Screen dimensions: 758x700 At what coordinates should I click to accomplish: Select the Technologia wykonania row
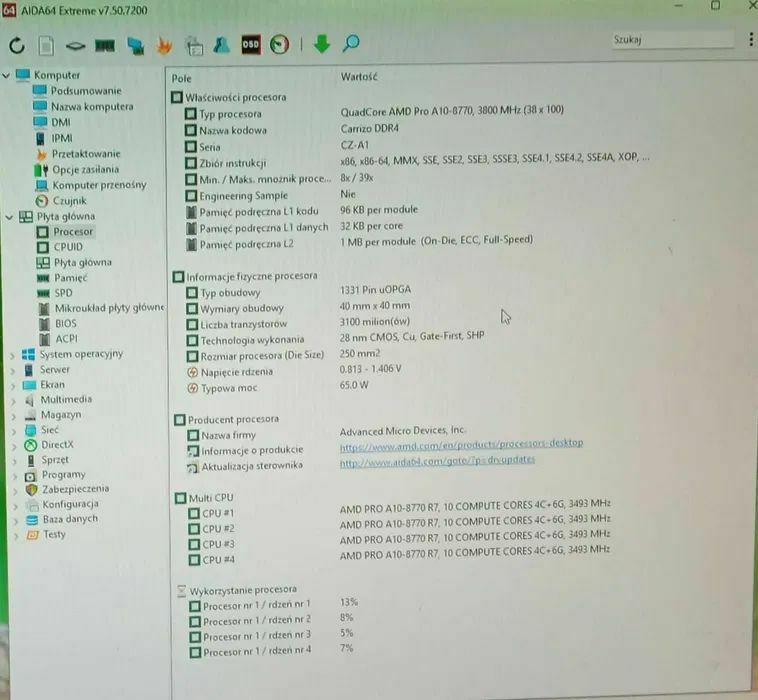pos(335,339)
